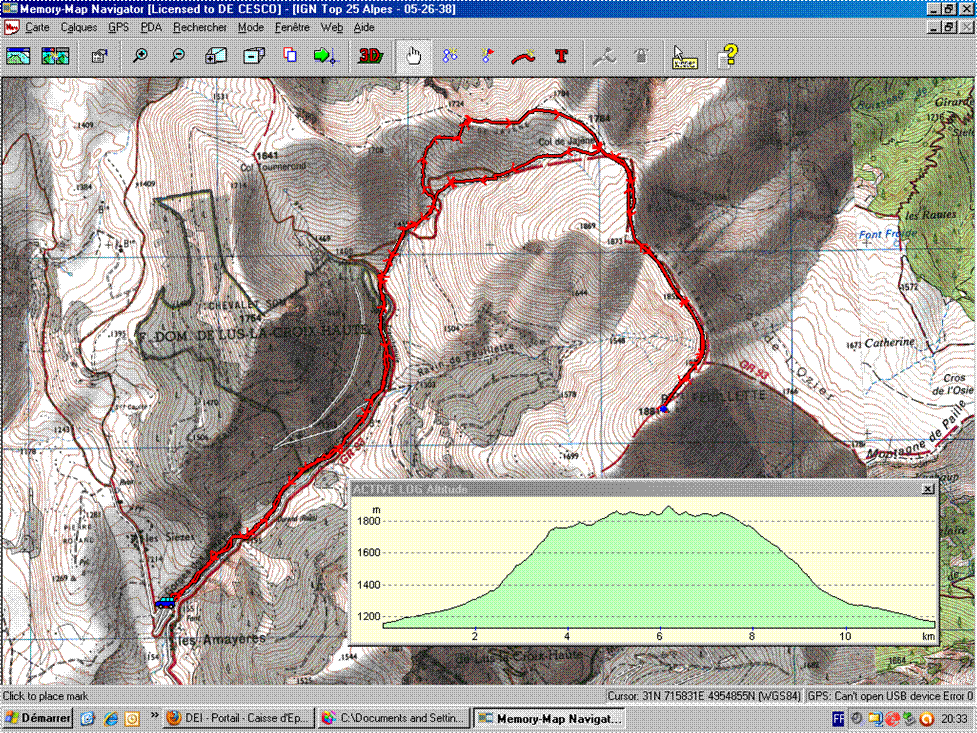Open the help question mark icon
This screenshot has height=733, width=977.
[x=727, y=56]
